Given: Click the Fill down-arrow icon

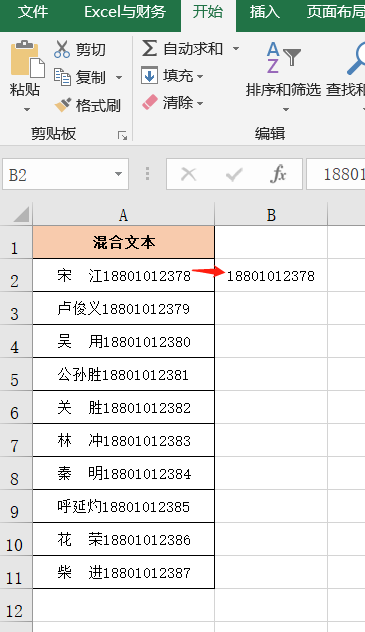Looking at the screenshot, I should [149, 76].
